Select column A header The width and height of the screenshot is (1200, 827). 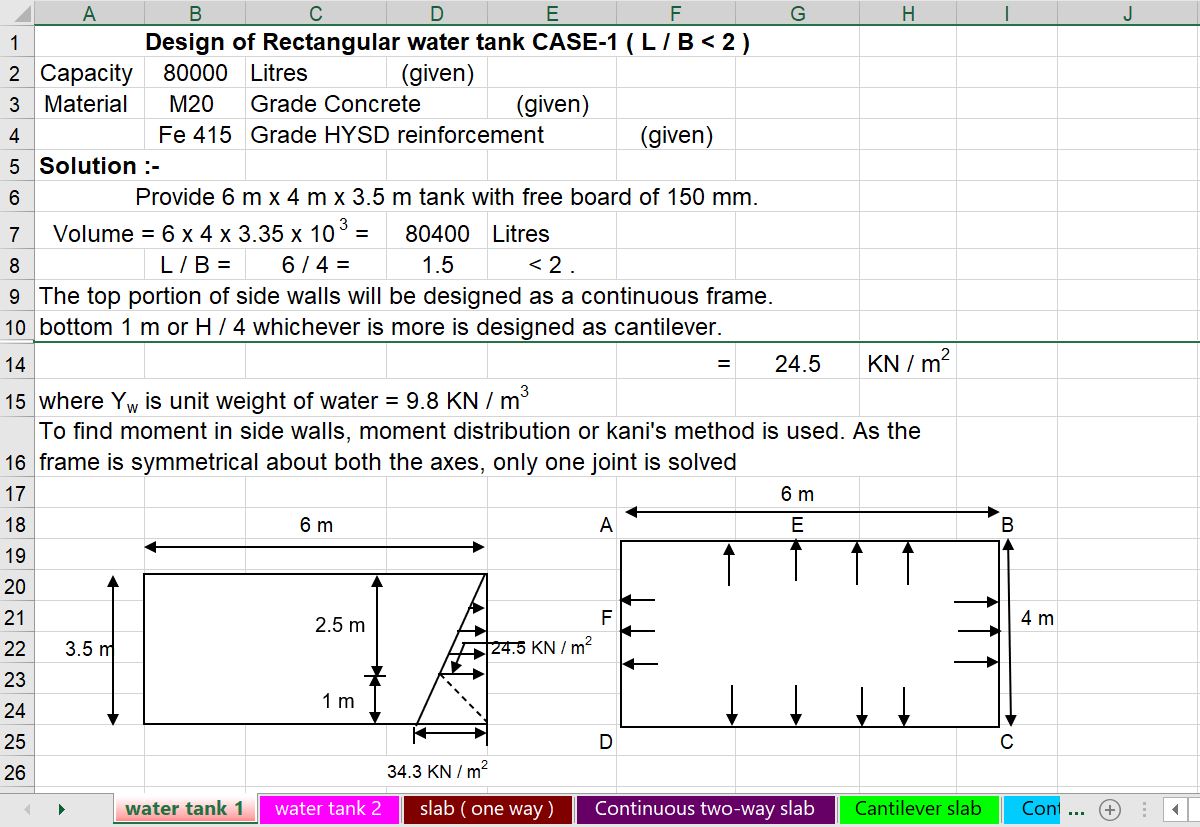[x=89, y=13]
